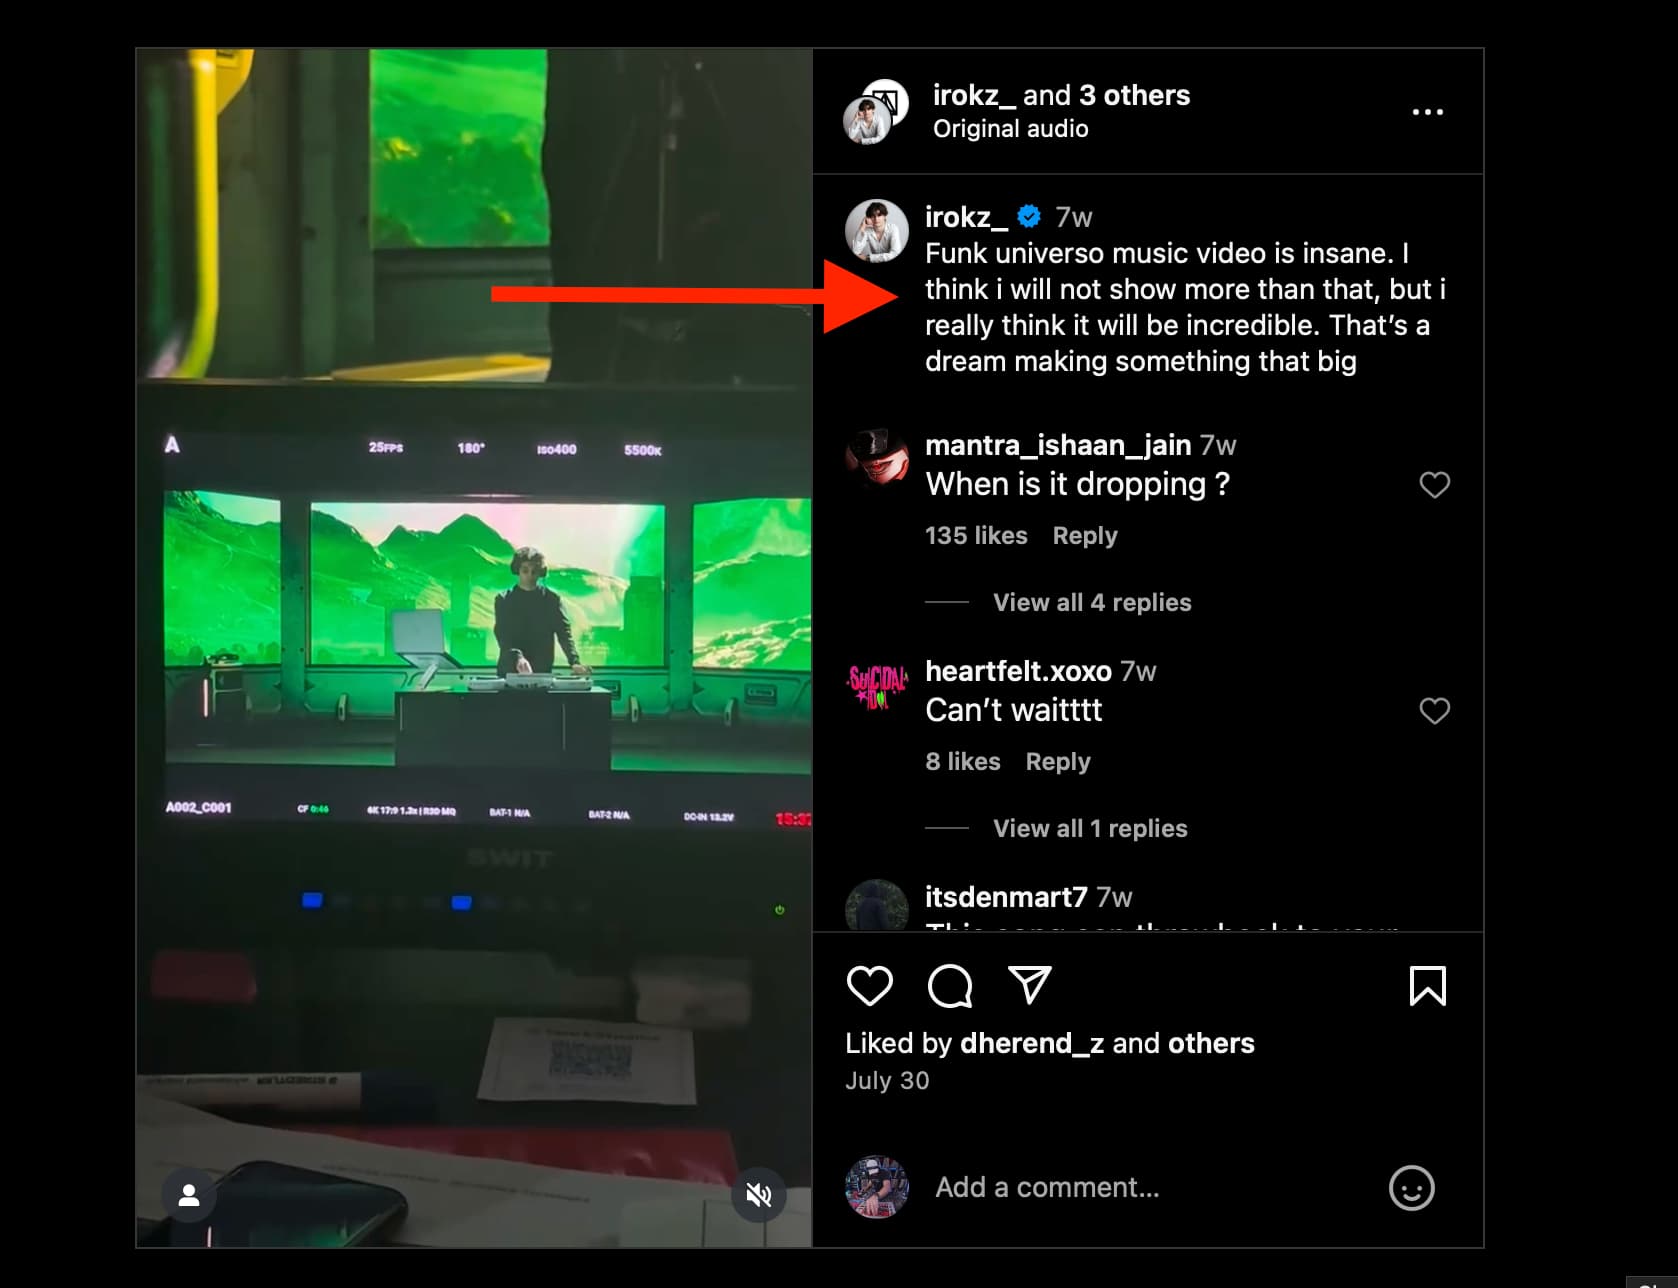The width and height of the screenshot is (1678, 1288).
Task: Like heartfelt.xoxo's comment
Action: click(x=1434, y=711)
